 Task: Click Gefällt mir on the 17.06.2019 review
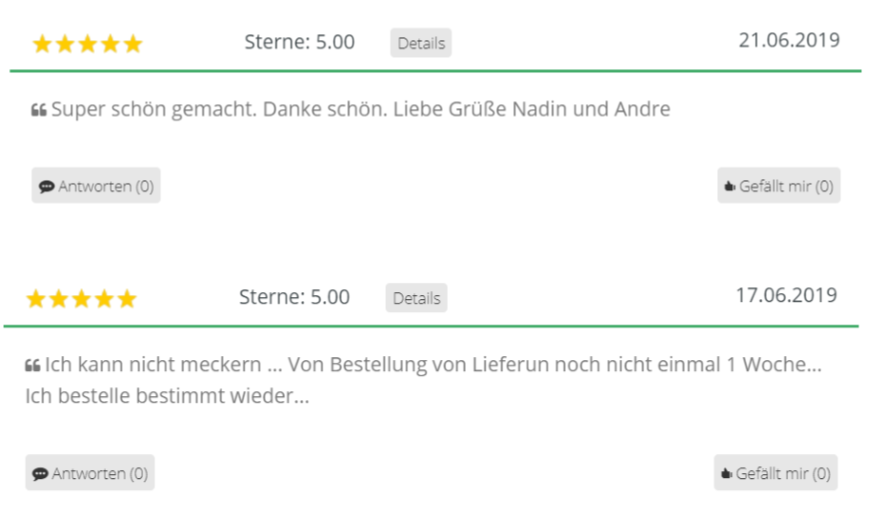[x=776, y=473]
